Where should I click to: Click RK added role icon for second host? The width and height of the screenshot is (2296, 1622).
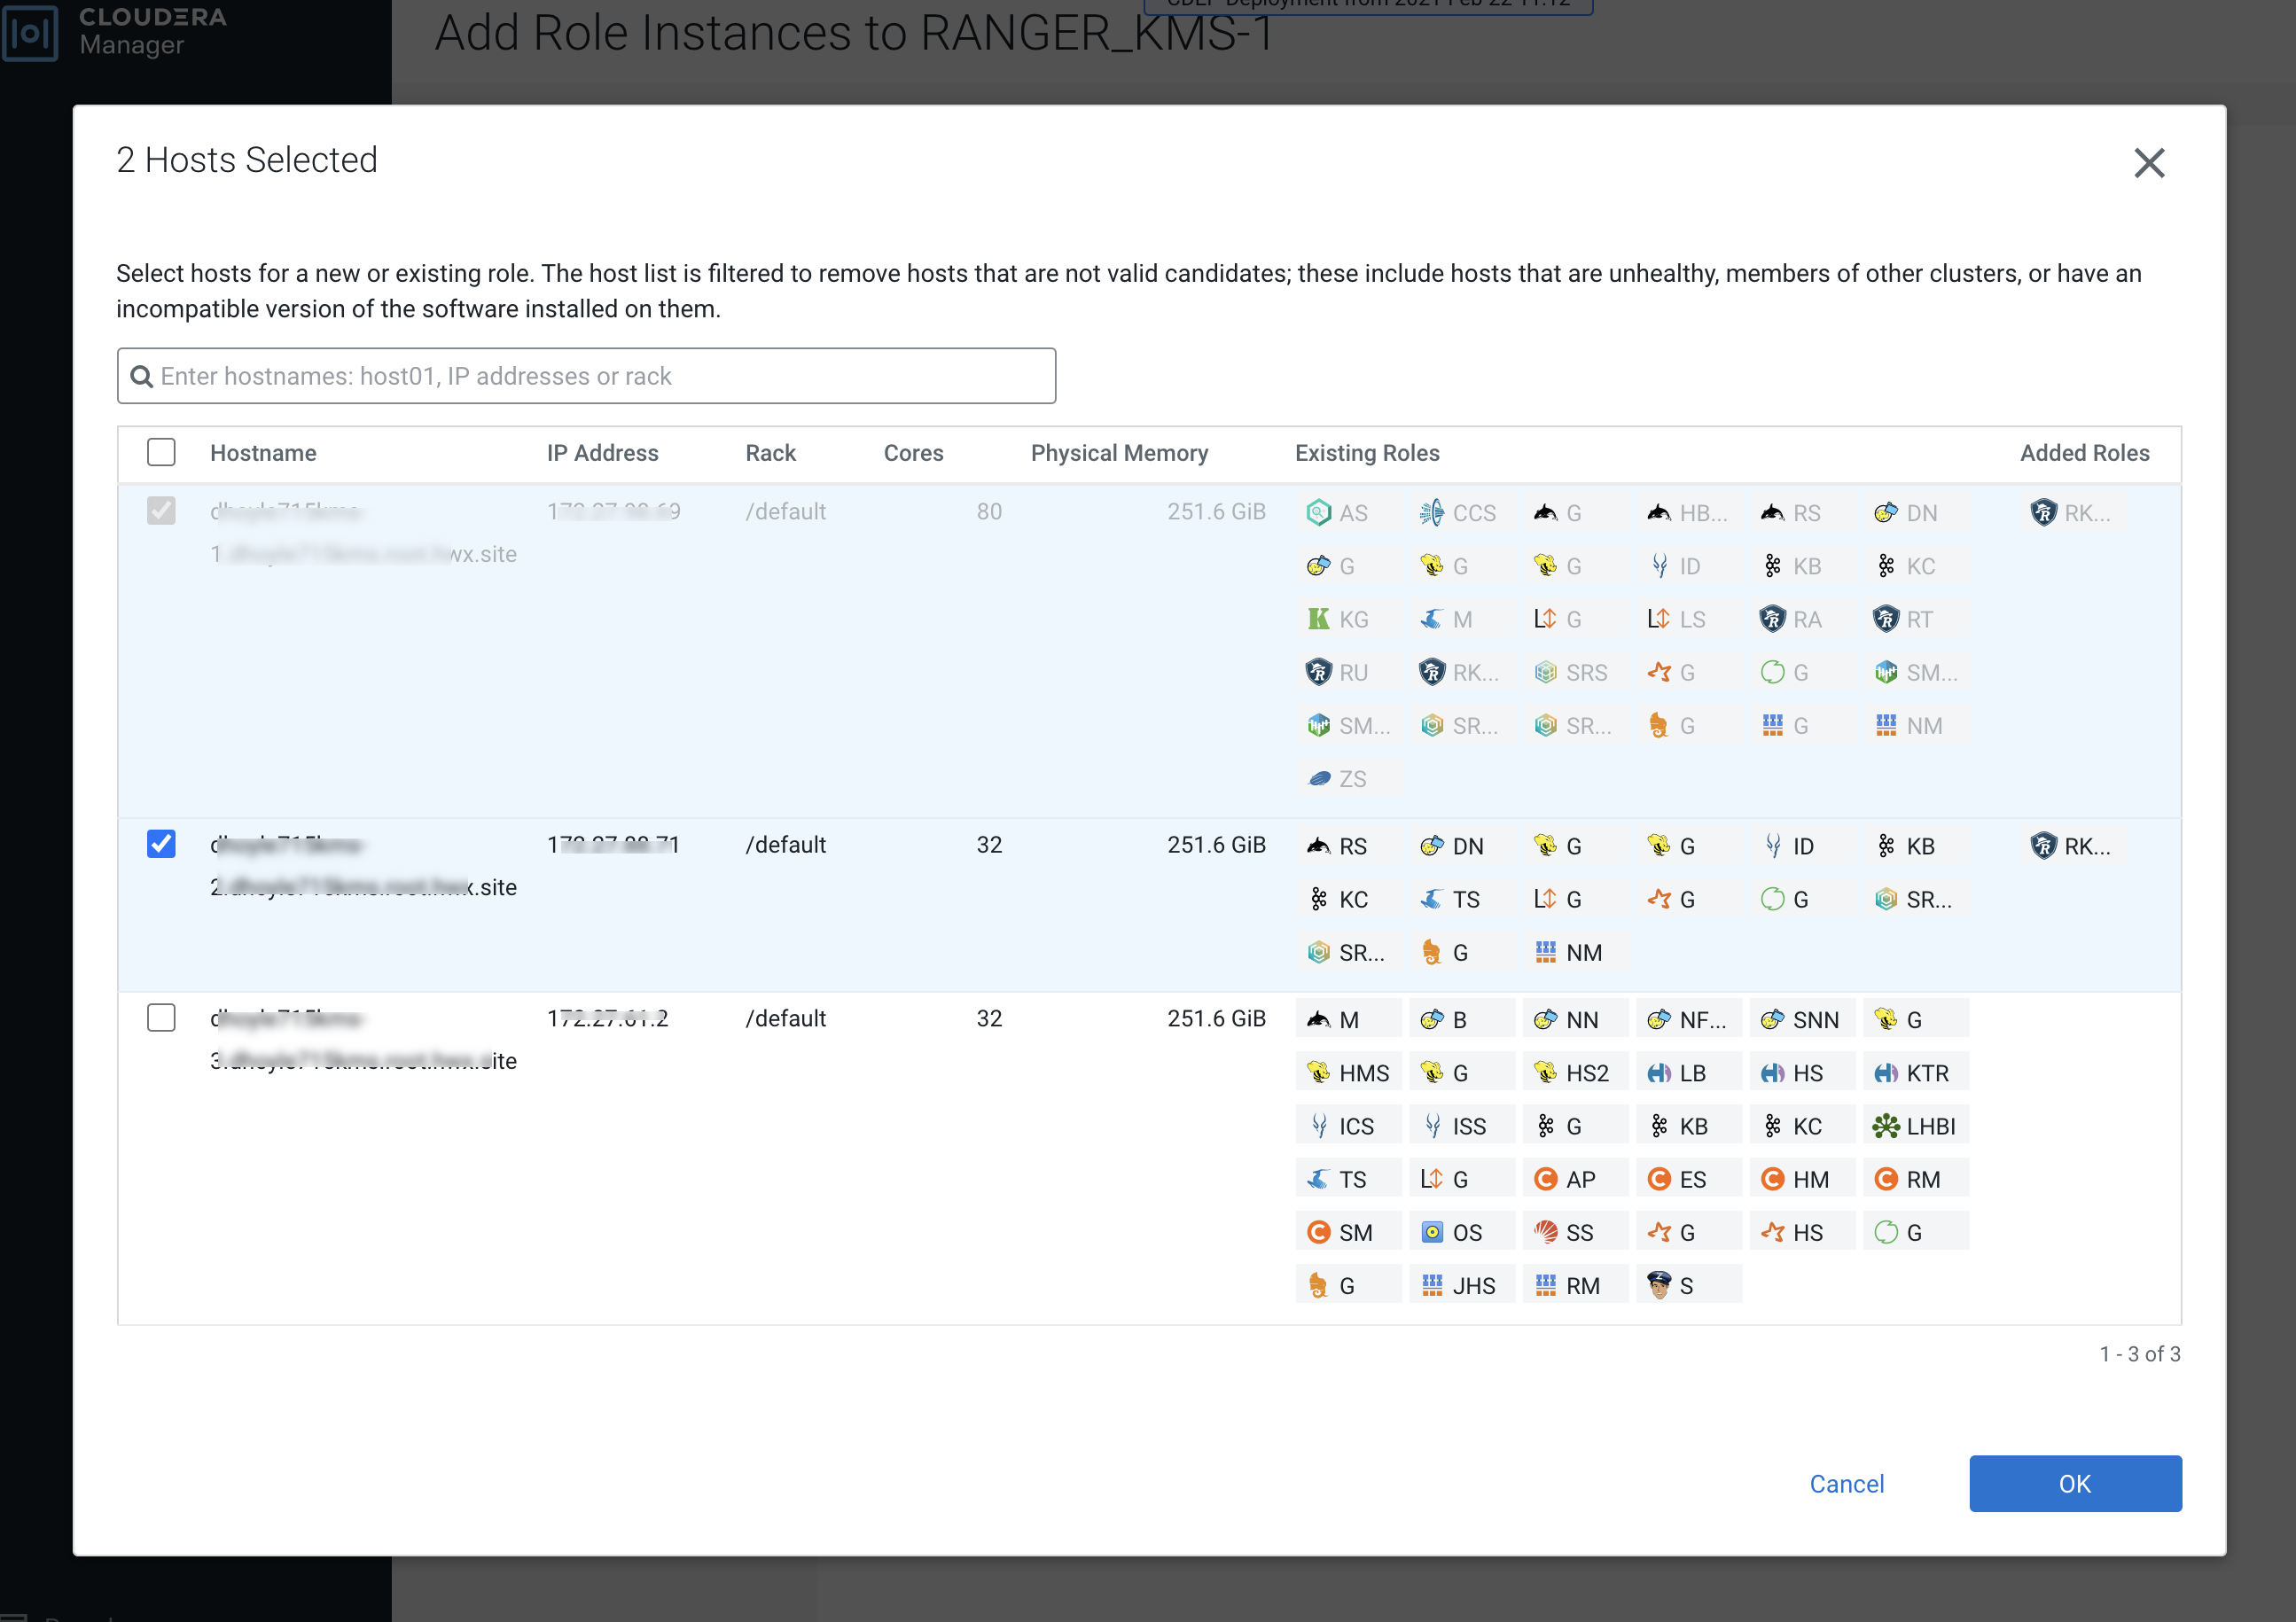(2043, 846)
